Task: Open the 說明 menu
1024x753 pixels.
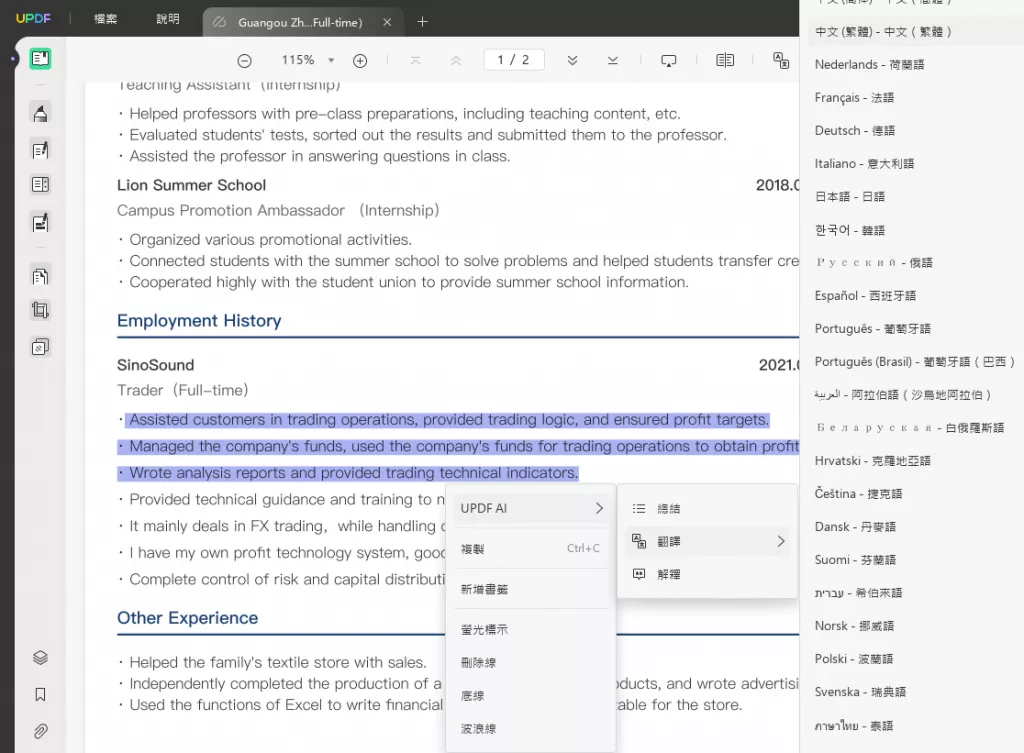Action: pyautogui.click(x=168, y=19)
